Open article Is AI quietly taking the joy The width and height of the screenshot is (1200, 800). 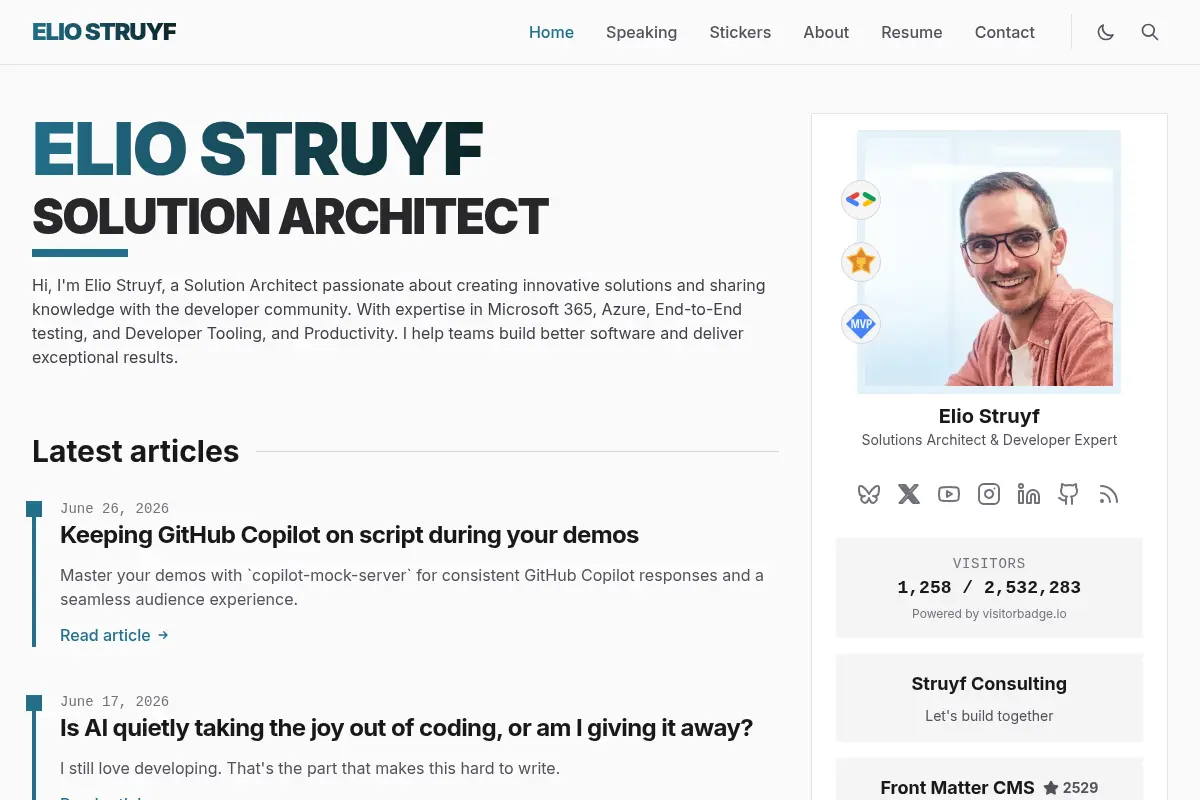click(x=406, y=728)
